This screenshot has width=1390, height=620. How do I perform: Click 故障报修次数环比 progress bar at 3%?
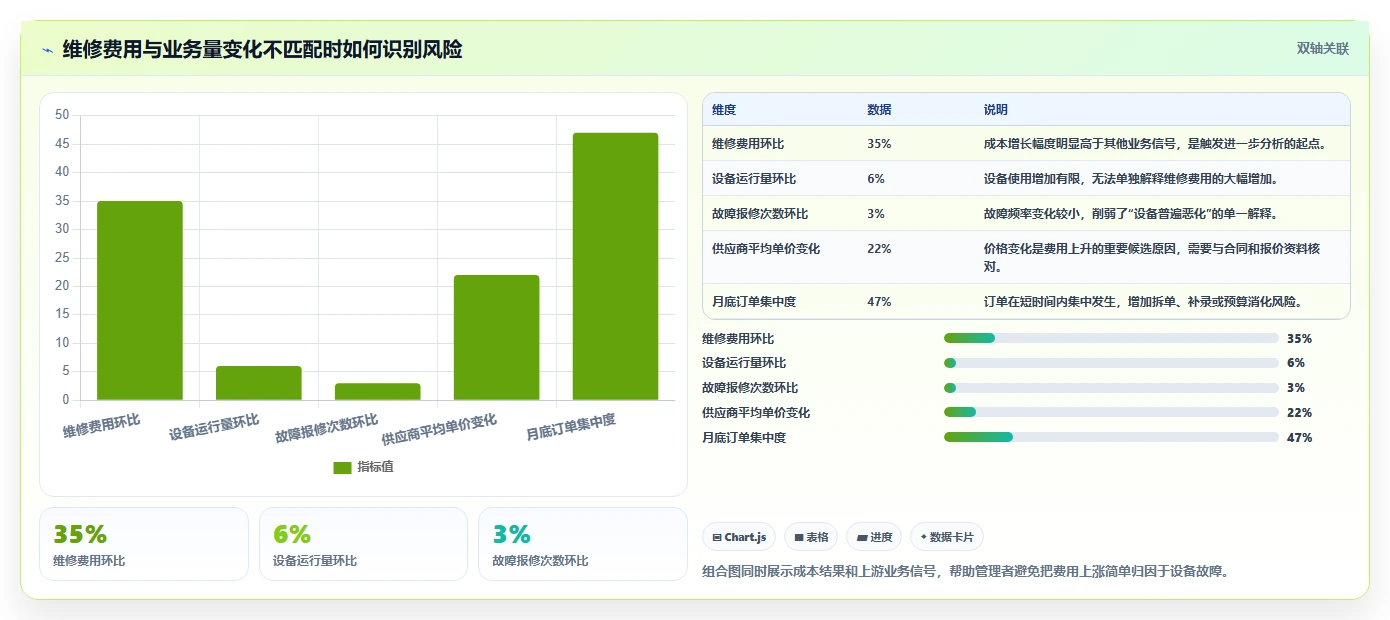(x=1111, y=388)
